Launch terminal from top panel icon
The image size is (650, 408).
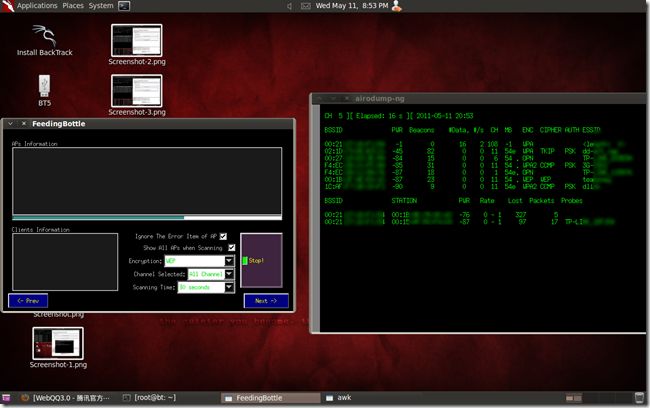[x=124, y=6]
